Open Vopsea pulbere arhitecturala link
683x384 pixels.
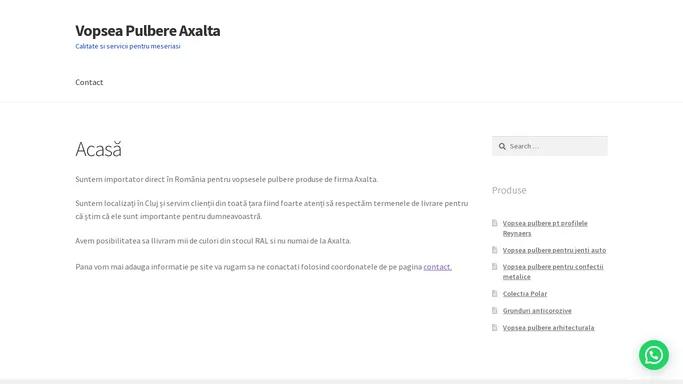click(548, 328)
